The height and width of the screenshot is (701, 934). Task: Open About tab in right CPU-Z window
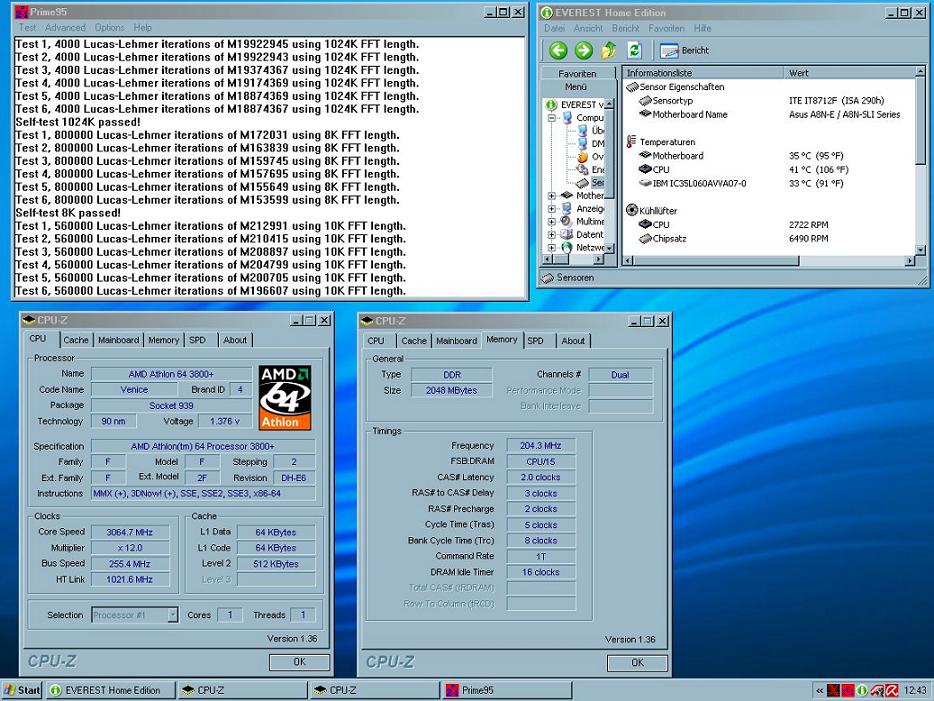(x=572, y=341)
